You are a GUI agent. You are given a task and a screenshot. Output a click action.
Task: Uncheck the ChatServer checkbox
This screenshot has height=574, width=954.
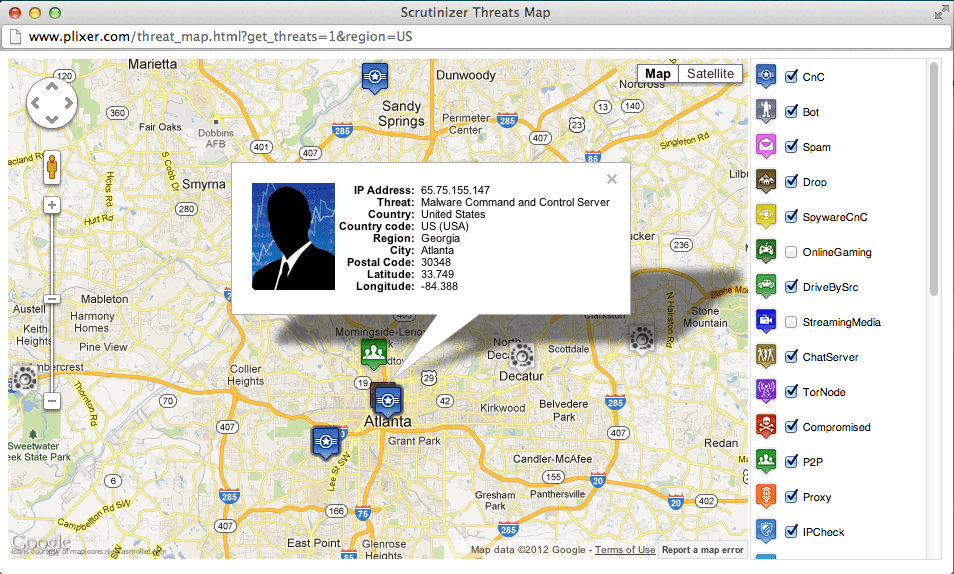pyautogui.click(x=792, y=356)
